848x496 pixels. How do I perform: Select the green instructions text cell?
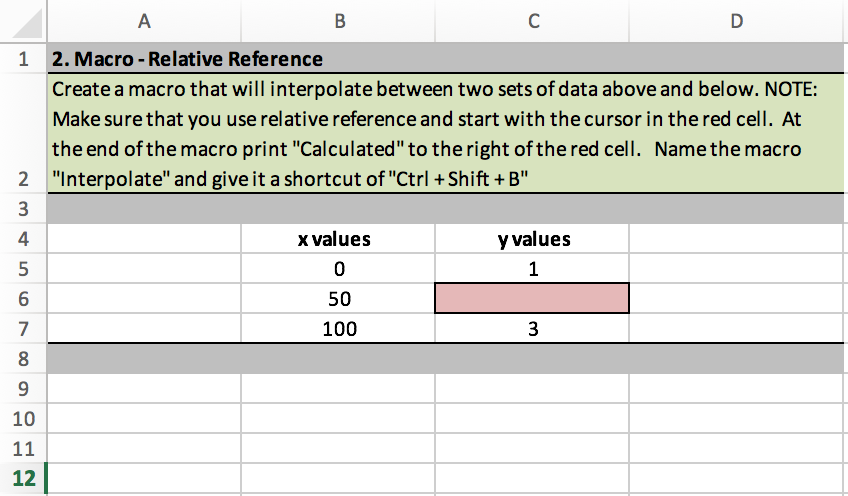pos(446,133)
